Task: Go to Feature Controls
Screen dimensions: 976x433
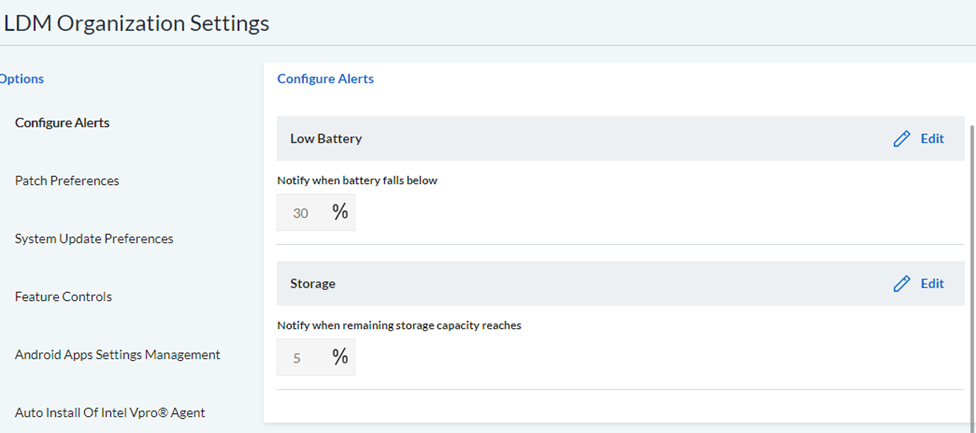Action: (x=63, y=297)
